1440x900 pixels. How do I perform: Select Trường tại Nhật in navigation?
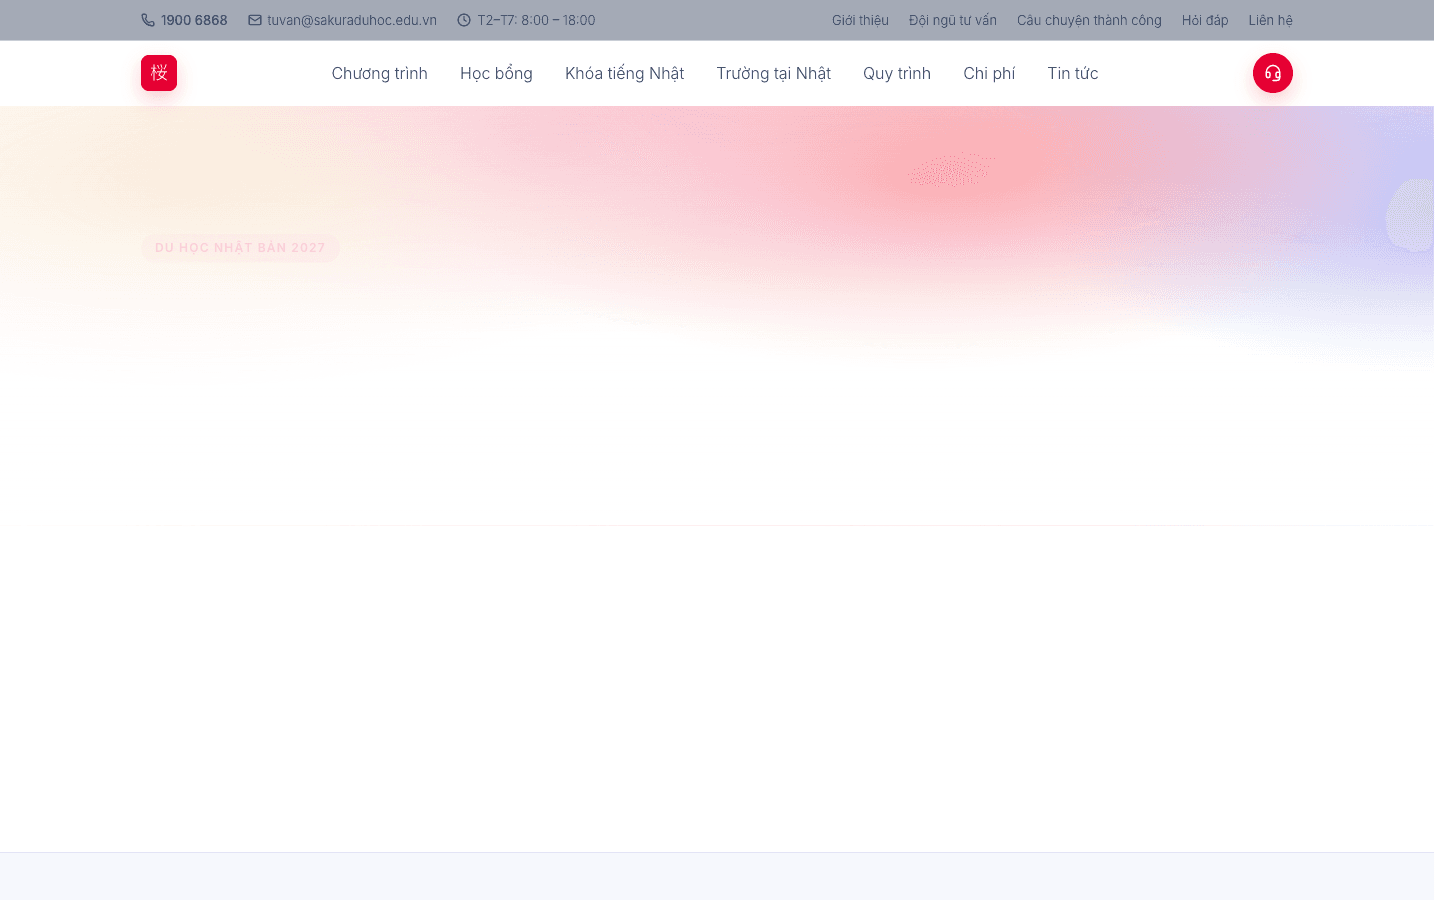[x=773, y=73]
